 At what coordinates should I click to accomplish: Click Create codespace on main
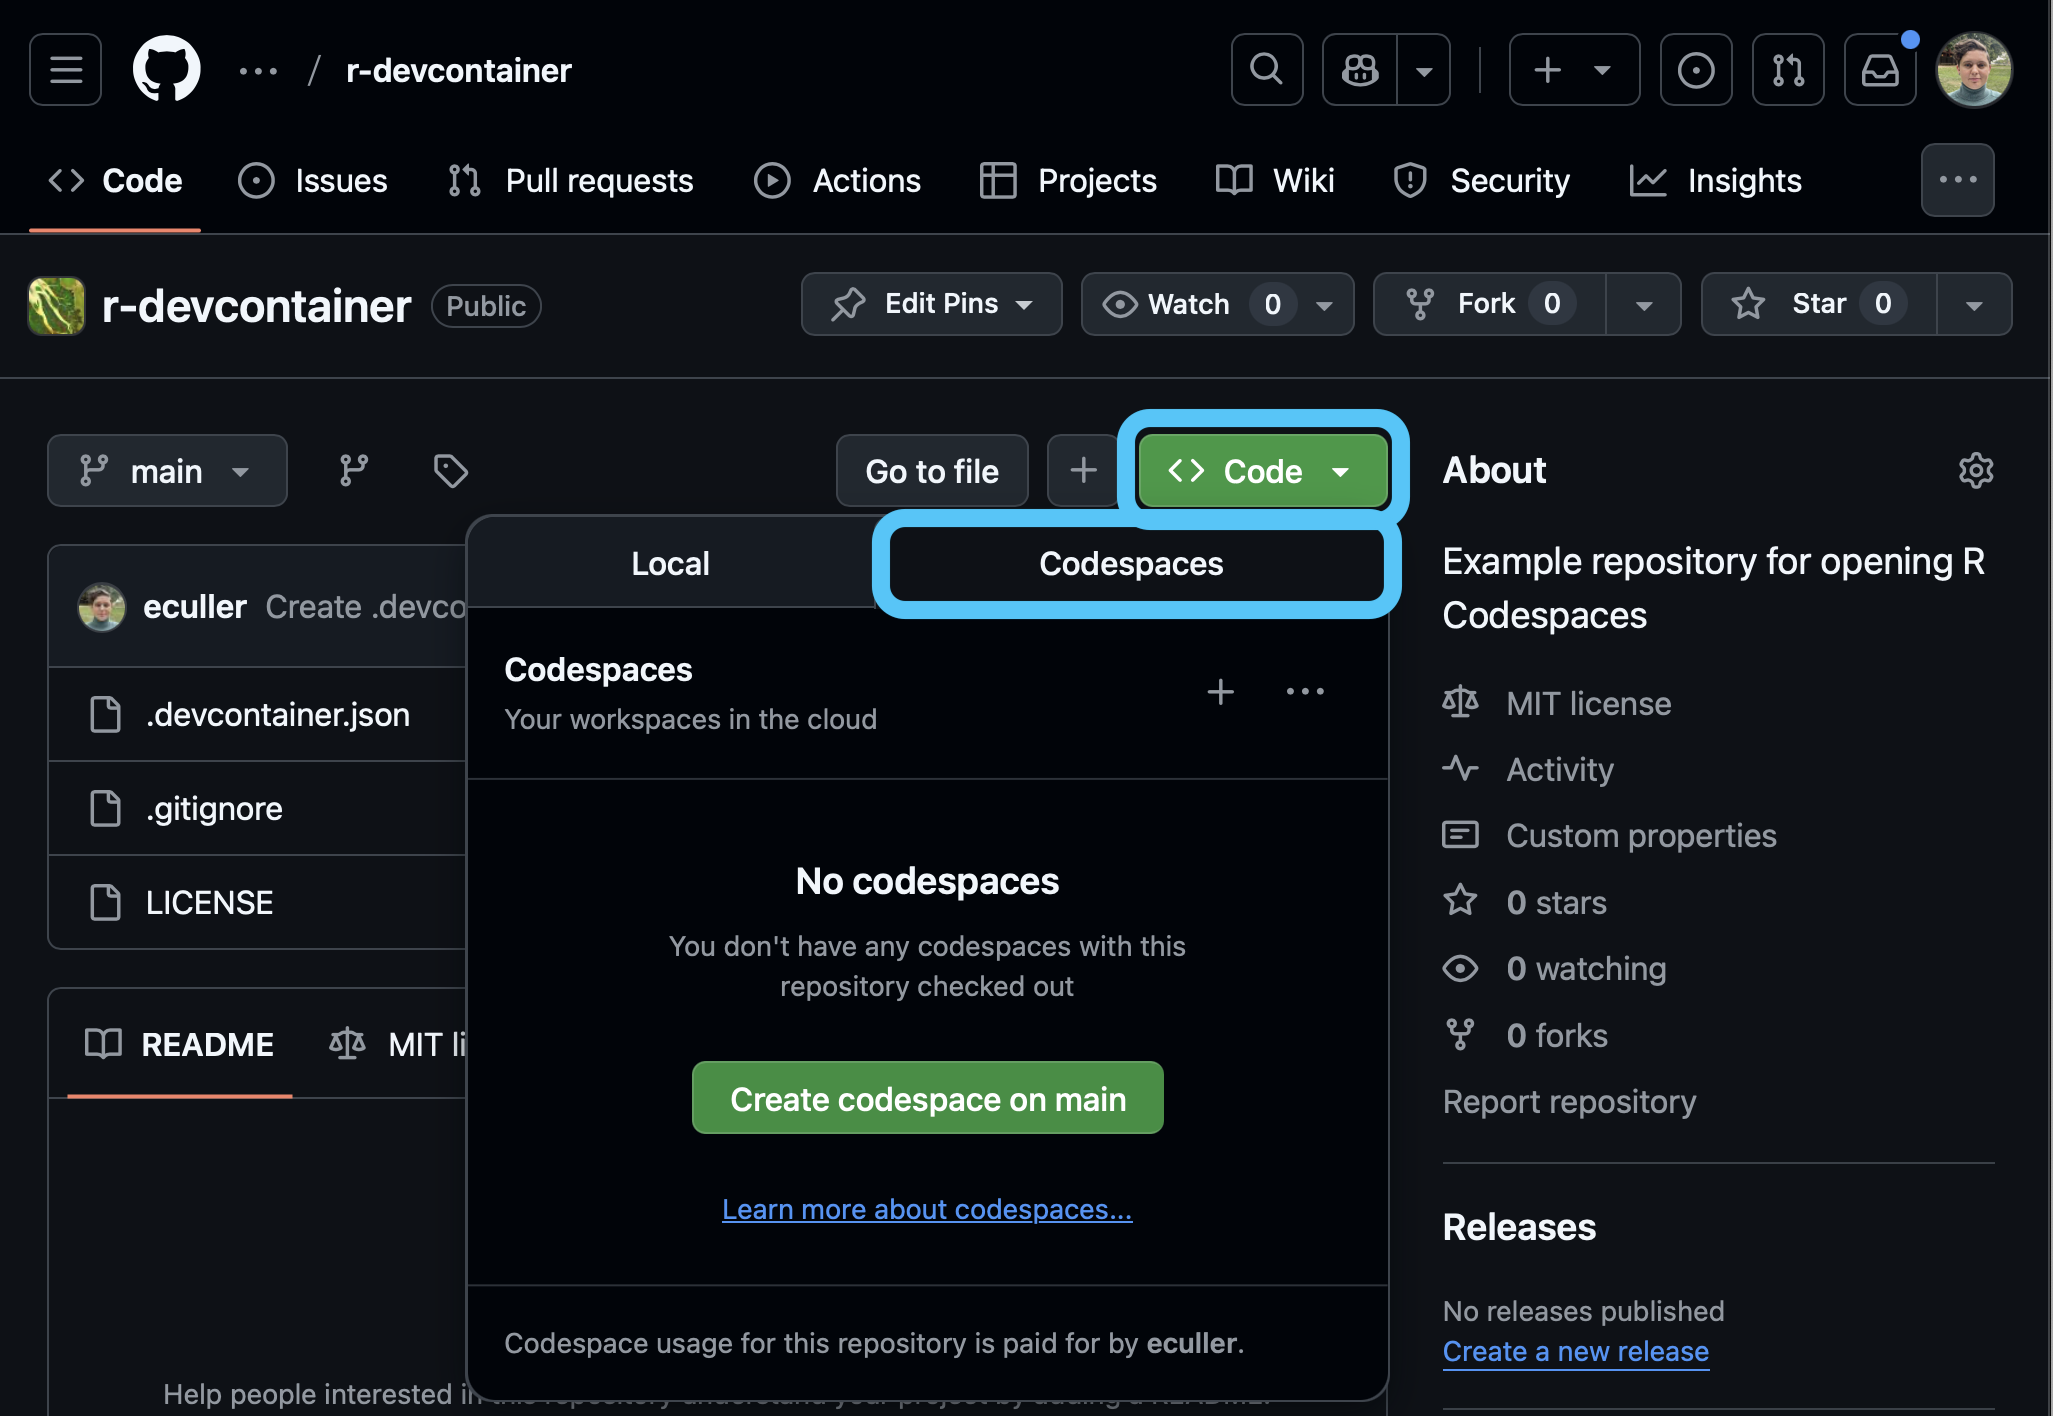click(928, 1098)
